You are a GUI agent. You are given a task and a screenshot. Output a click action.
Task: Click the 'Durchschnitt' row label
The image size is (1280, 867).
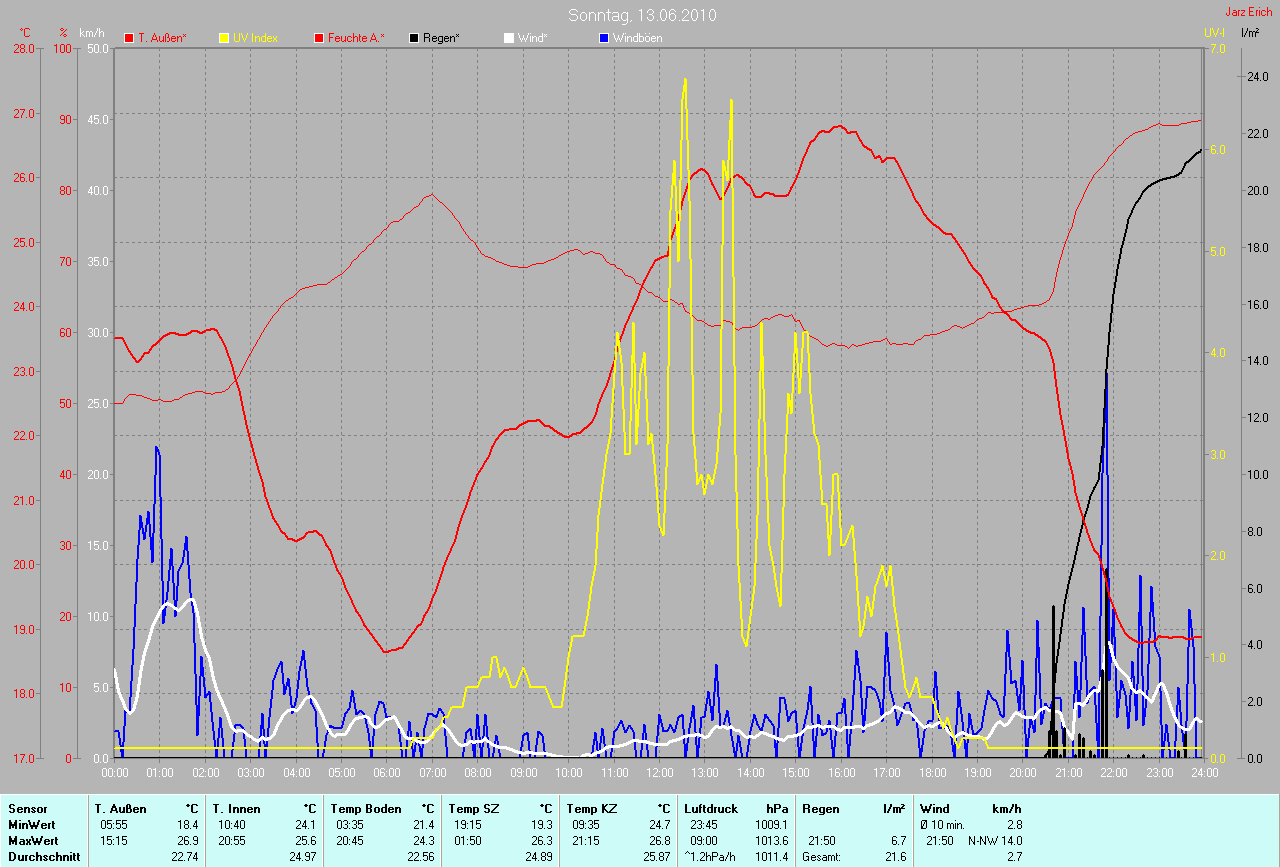point(44,857)
